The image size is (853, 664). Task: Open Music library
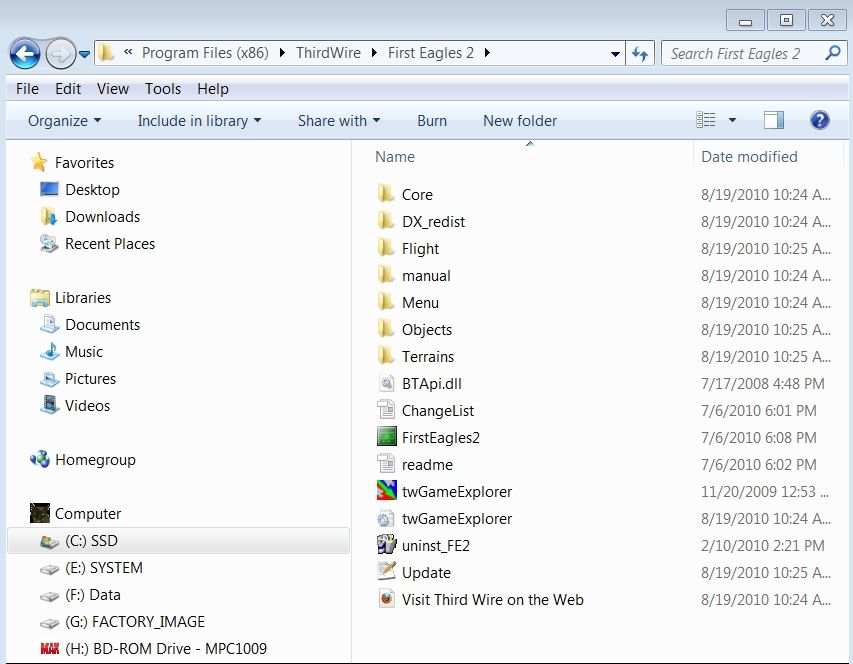coord(84,352)
